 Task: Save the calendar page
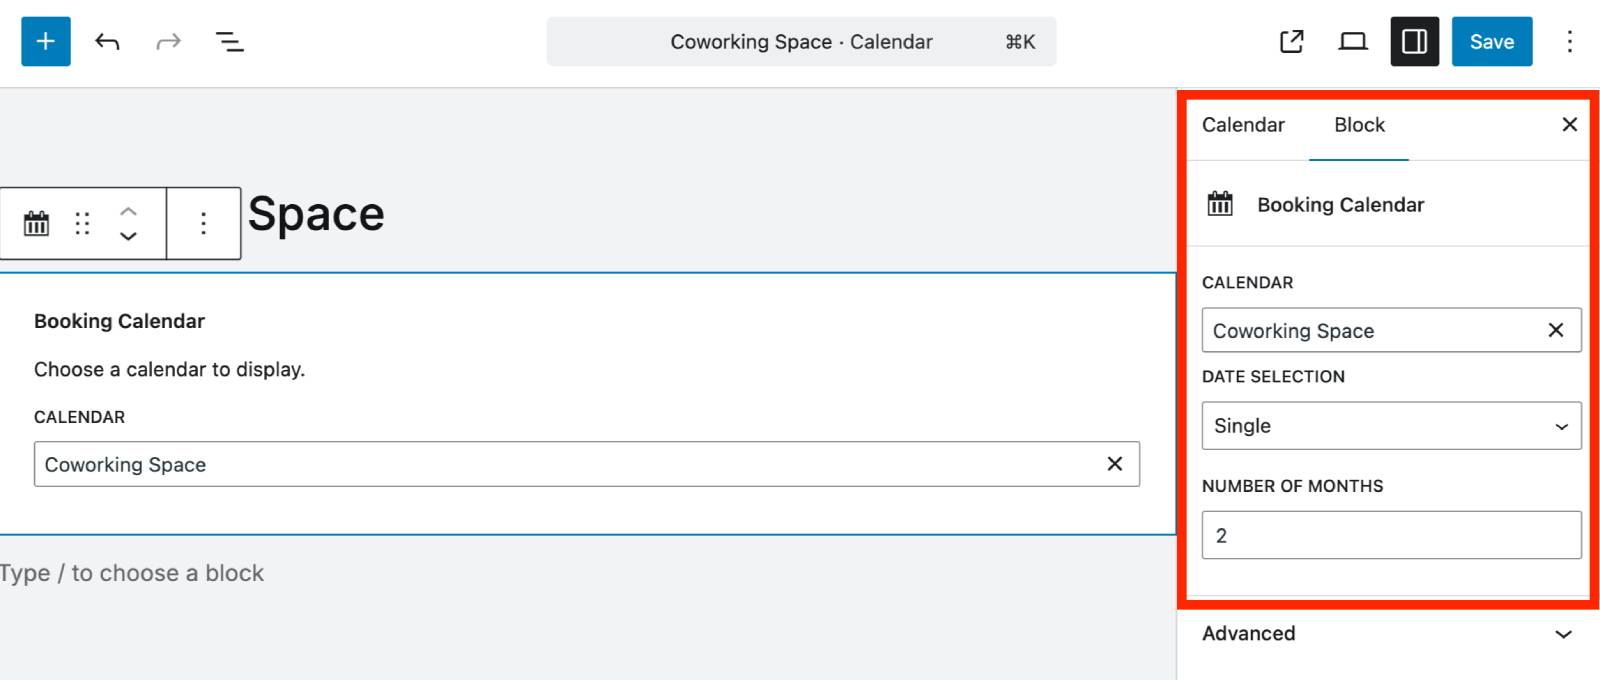tap(1491, 41)
